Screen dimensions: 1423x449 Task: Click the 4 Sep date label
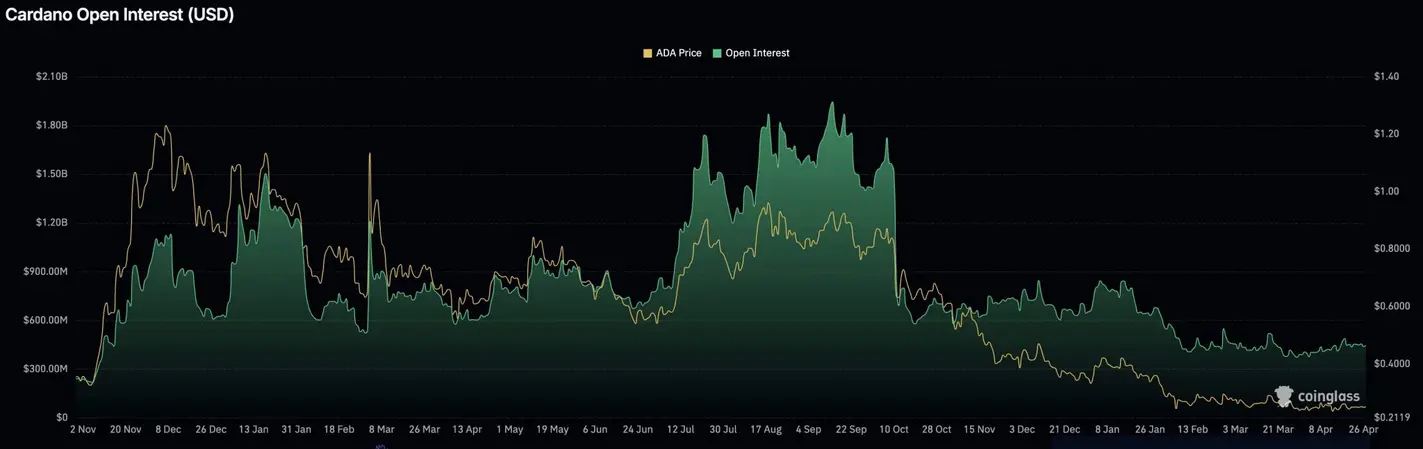tap(808, 430)
